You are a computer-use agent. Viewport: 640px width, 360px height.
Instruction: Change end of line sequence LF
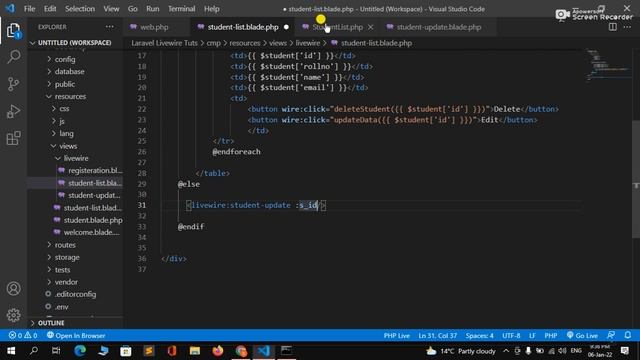pos(532,336)
